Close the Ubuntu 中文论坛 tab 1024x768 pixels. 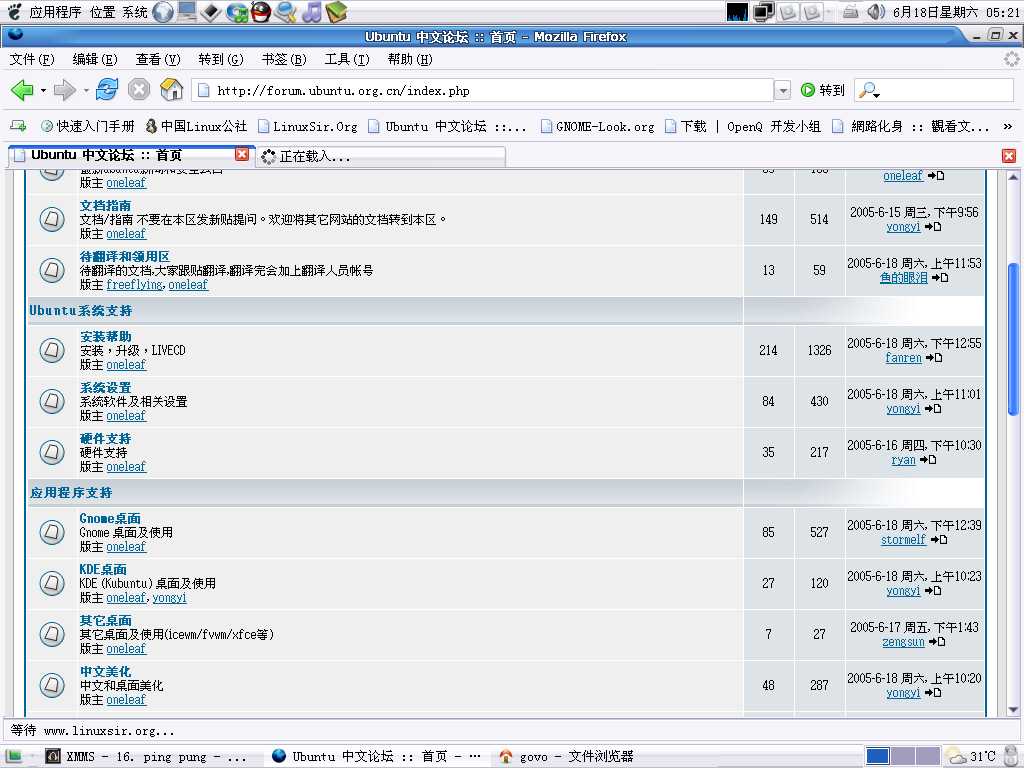[x=242, y=154]
